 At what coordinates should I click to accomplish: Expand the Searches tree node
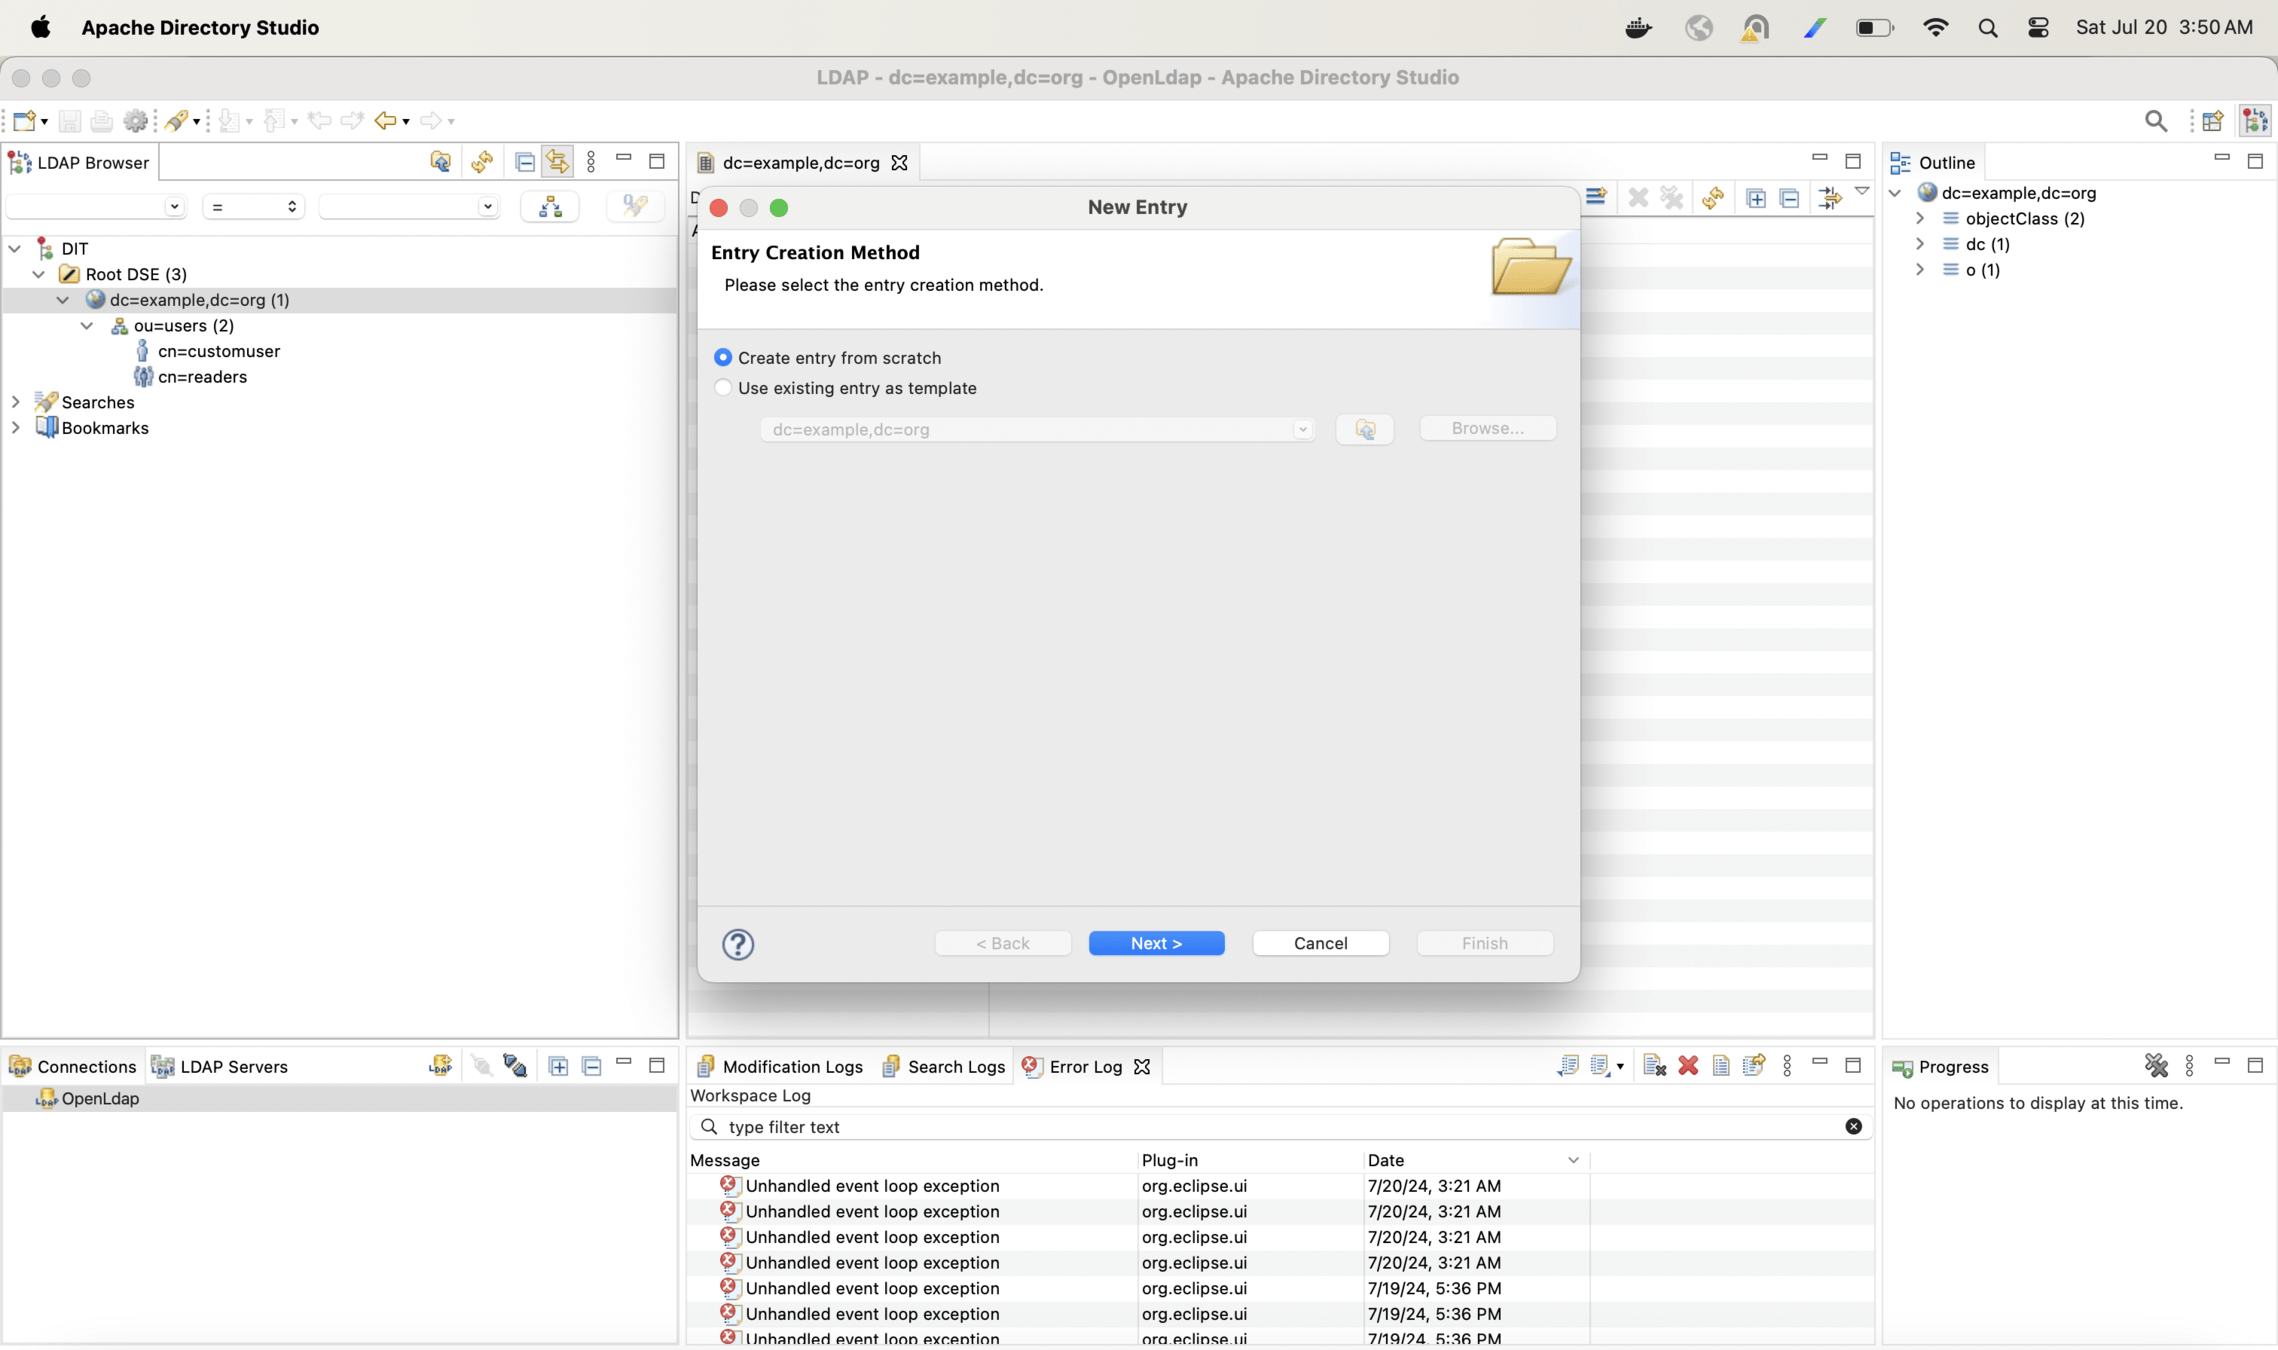[x=15, y=402]
